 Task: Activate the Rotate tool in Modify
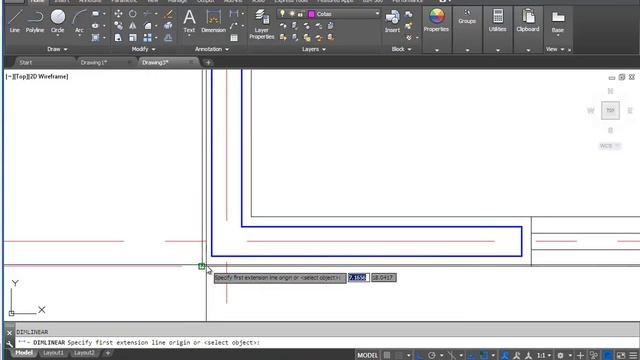[133, 13]
